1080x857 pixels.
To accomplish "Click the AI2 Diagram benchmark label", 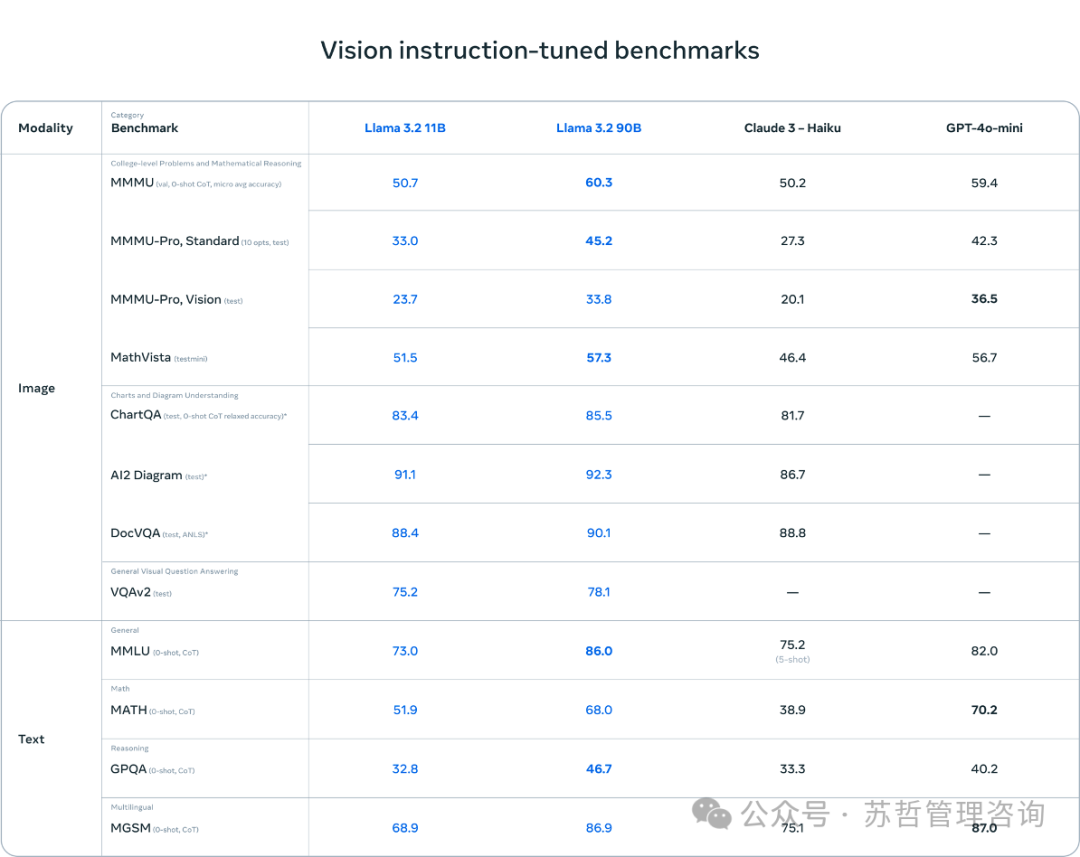I will coord(146,475).
